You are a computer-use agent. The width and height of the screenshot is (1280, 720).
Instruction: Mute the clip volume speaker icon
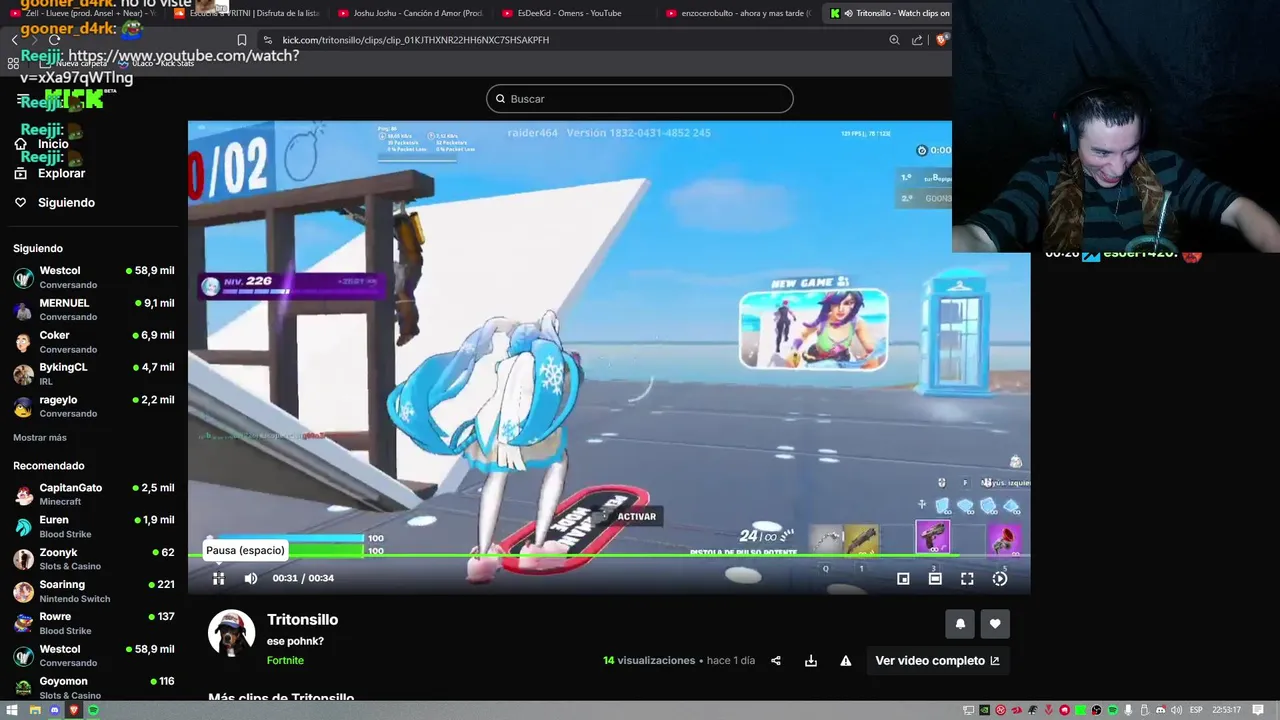251,578
